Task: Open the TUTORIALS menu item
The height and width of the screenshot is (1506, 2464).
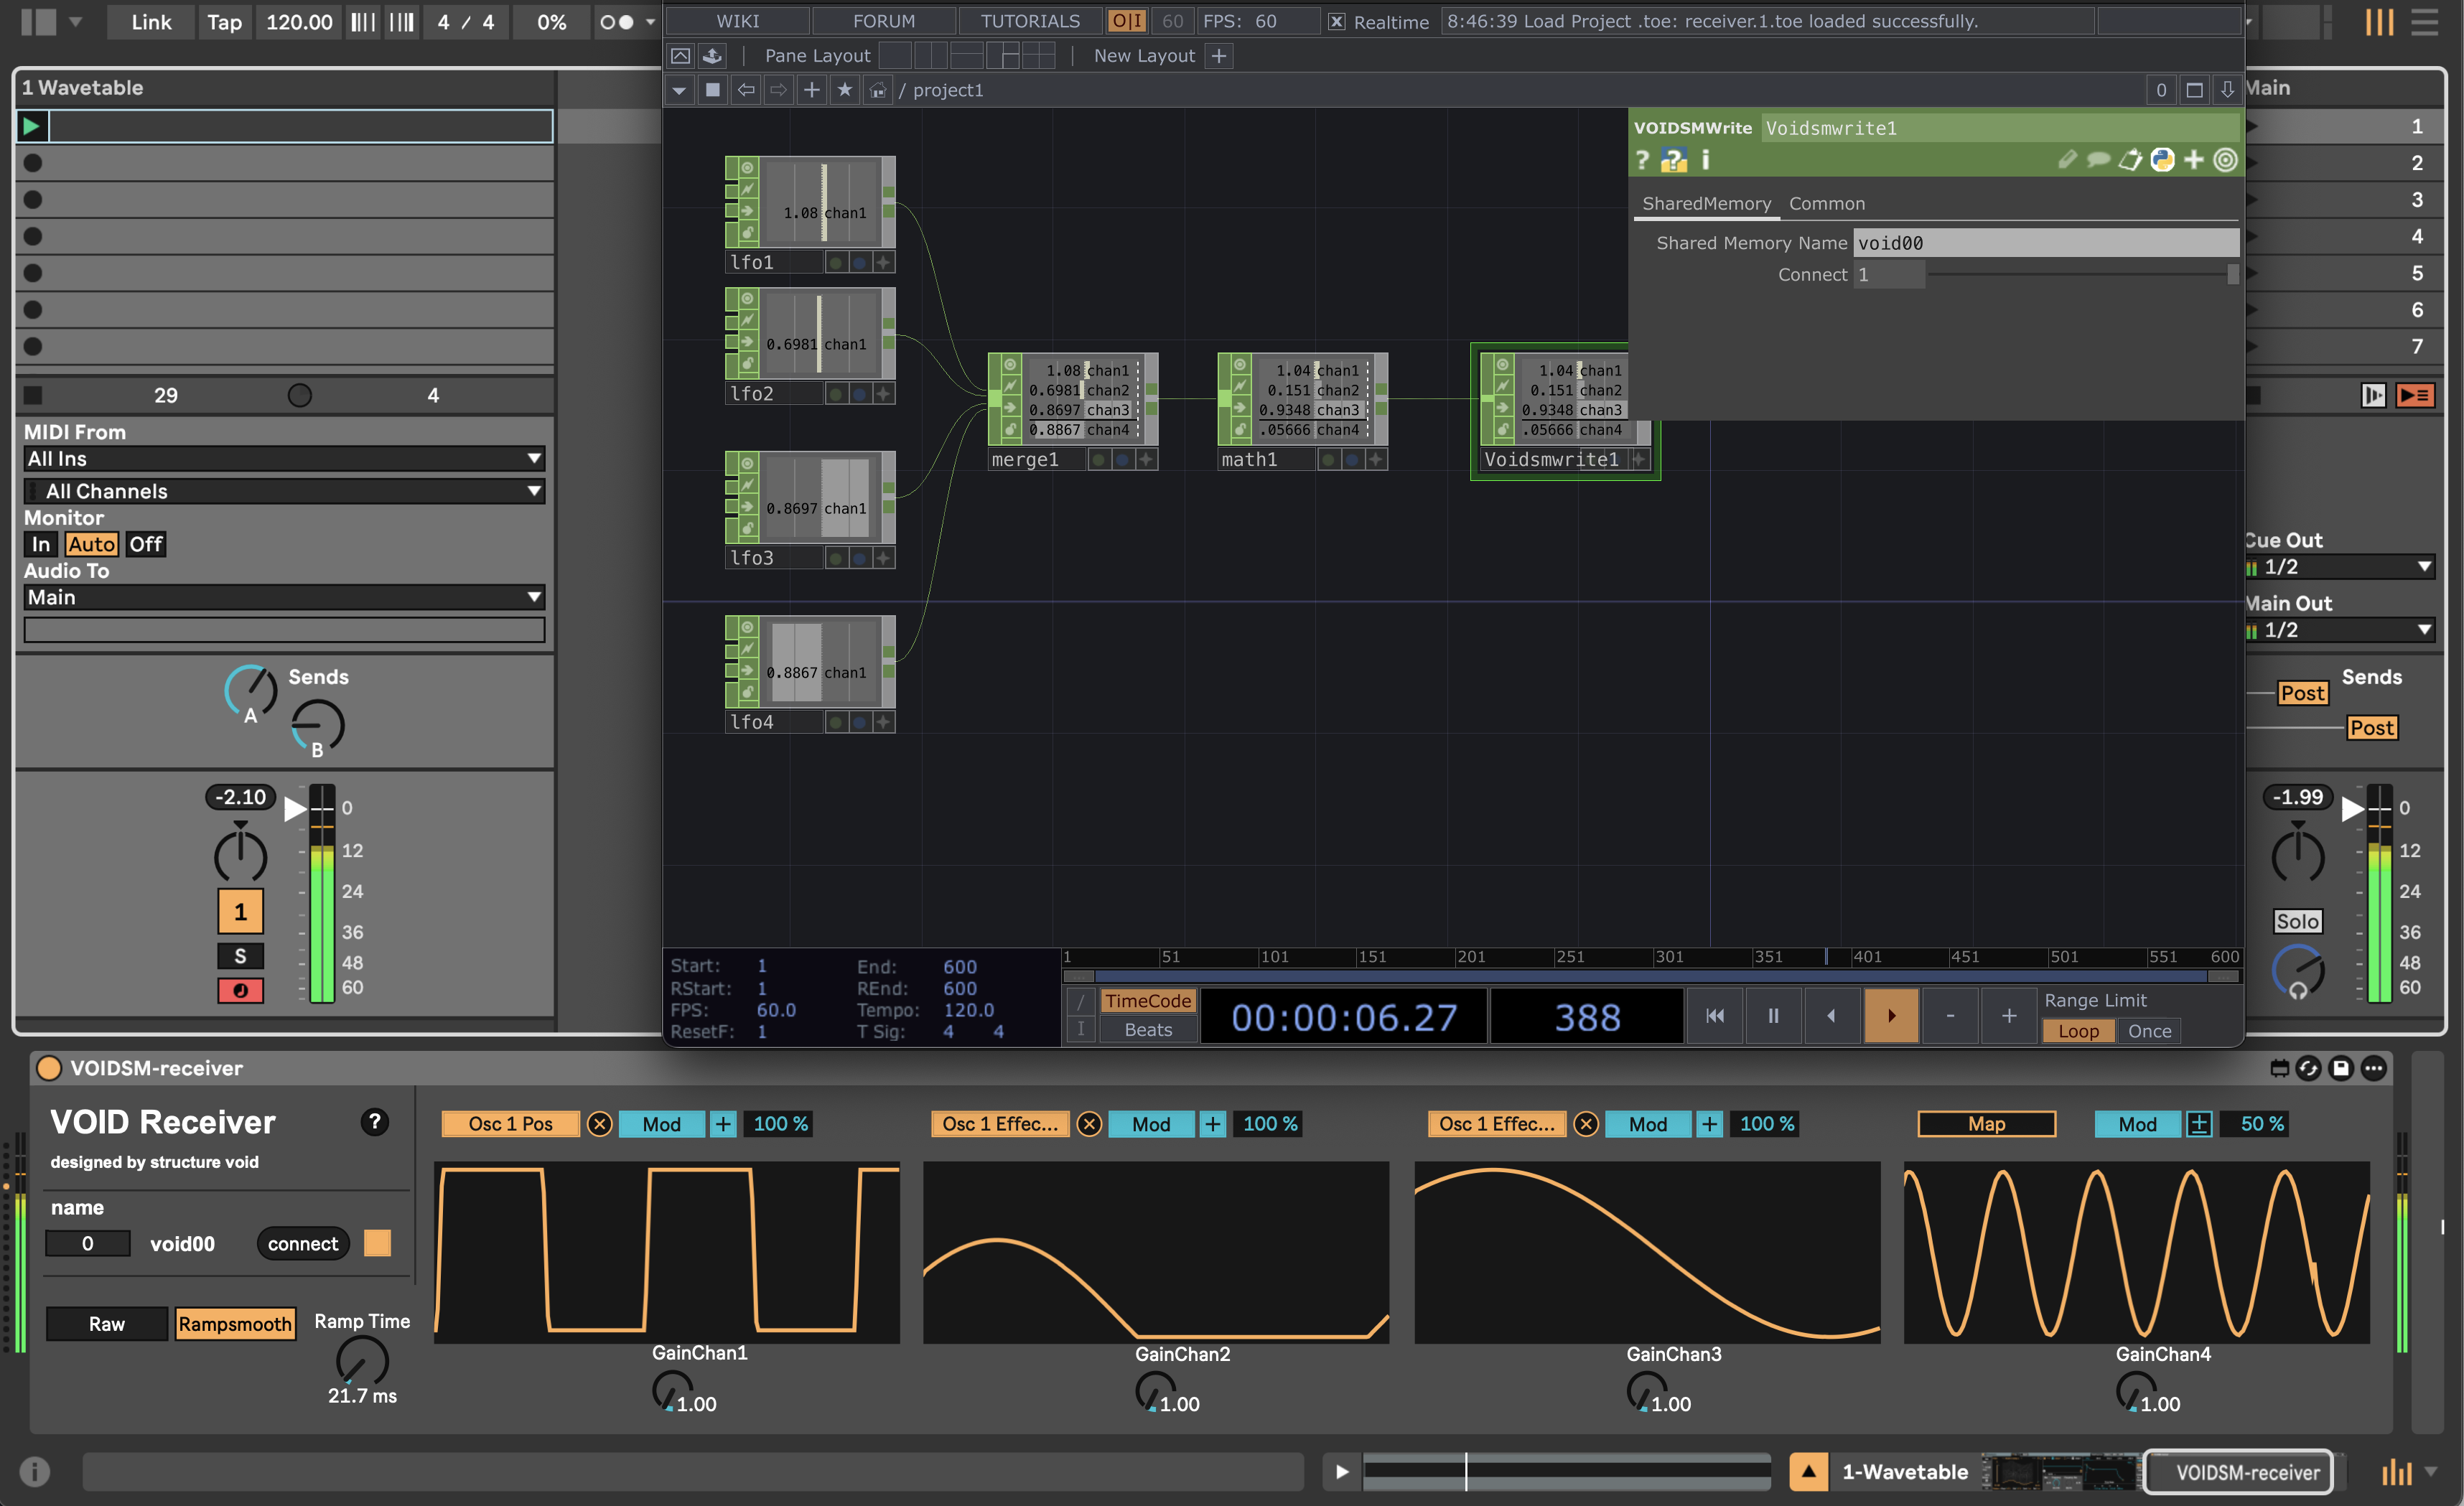Action: 1030,21
